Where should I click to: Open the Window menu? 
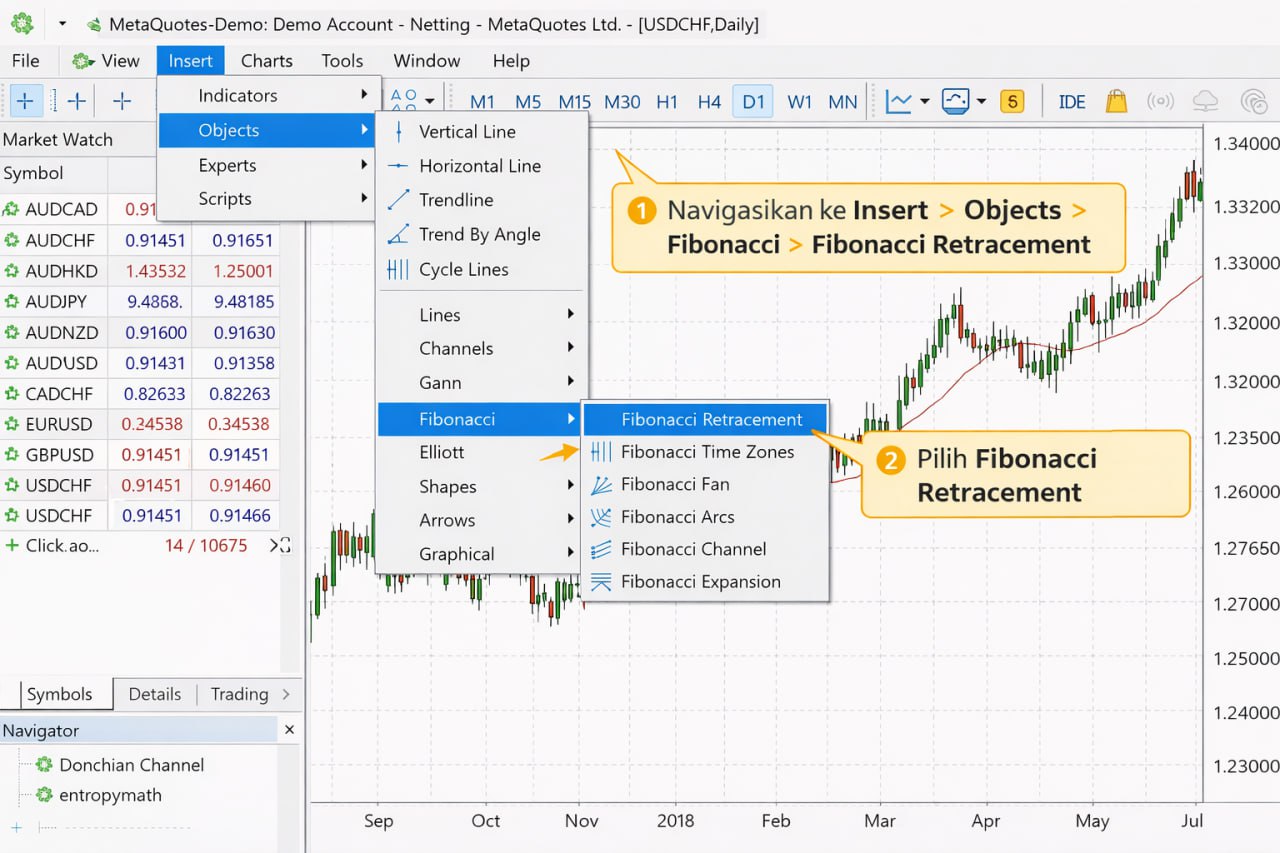pyautogui.click(x=427, y=61)
